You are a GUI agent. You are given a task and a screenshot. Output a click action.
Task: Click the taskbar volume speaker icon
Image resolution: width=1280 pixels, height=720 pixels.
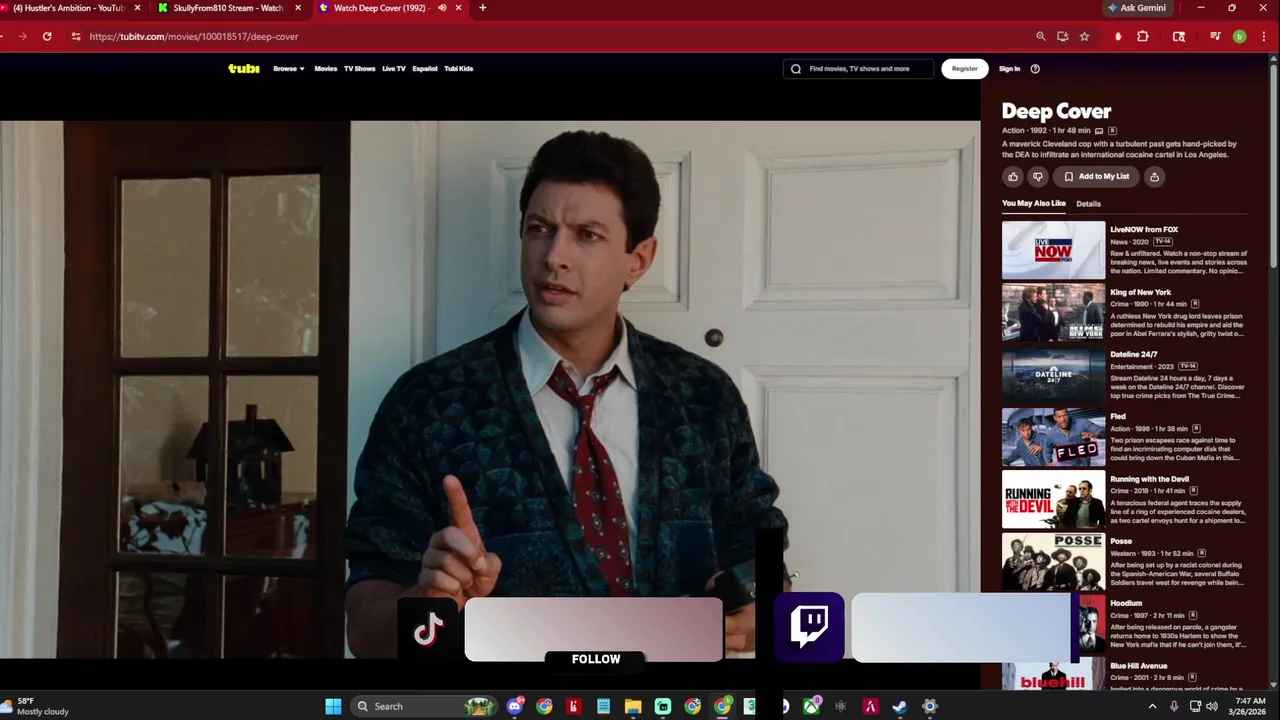(1212, 706)
